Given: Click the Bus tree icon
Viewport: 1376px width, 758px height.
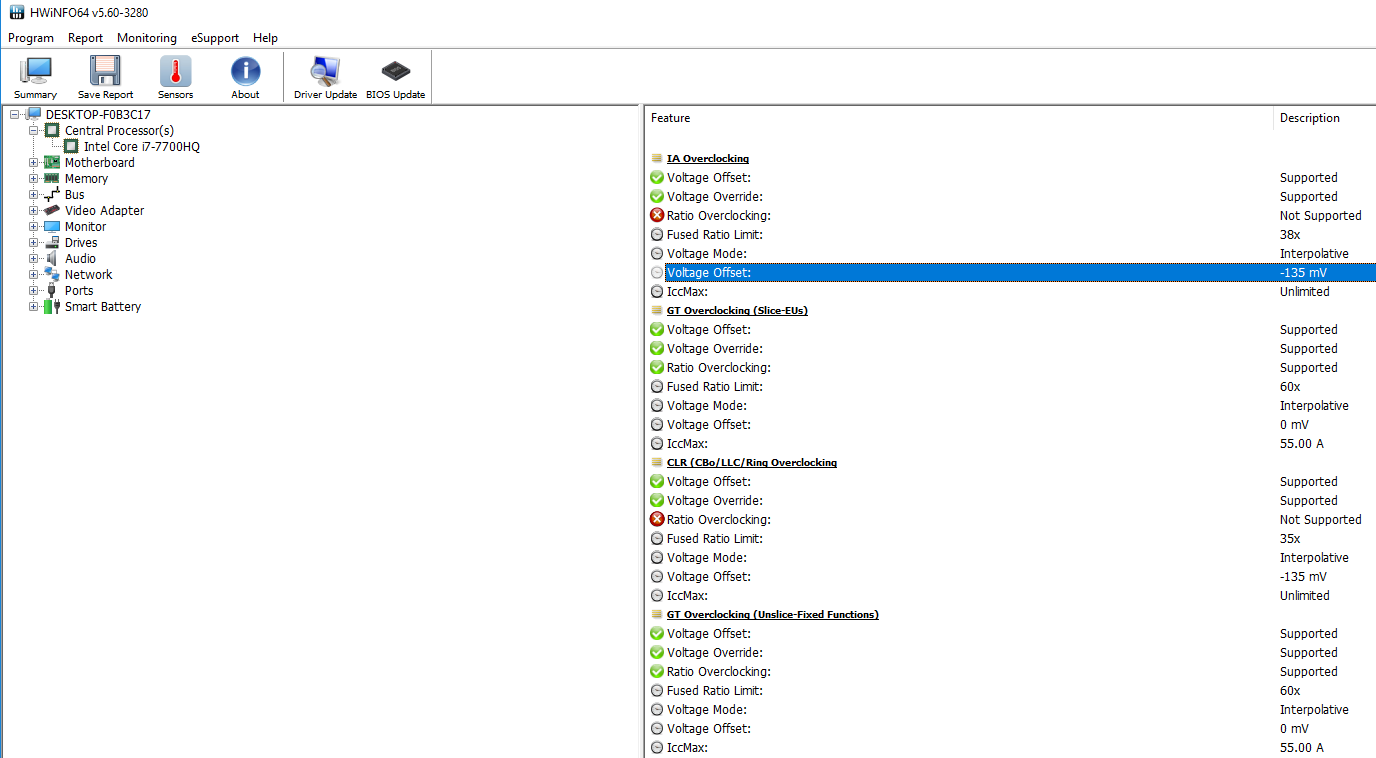Looking at the screenshot, I should (52, 194).
